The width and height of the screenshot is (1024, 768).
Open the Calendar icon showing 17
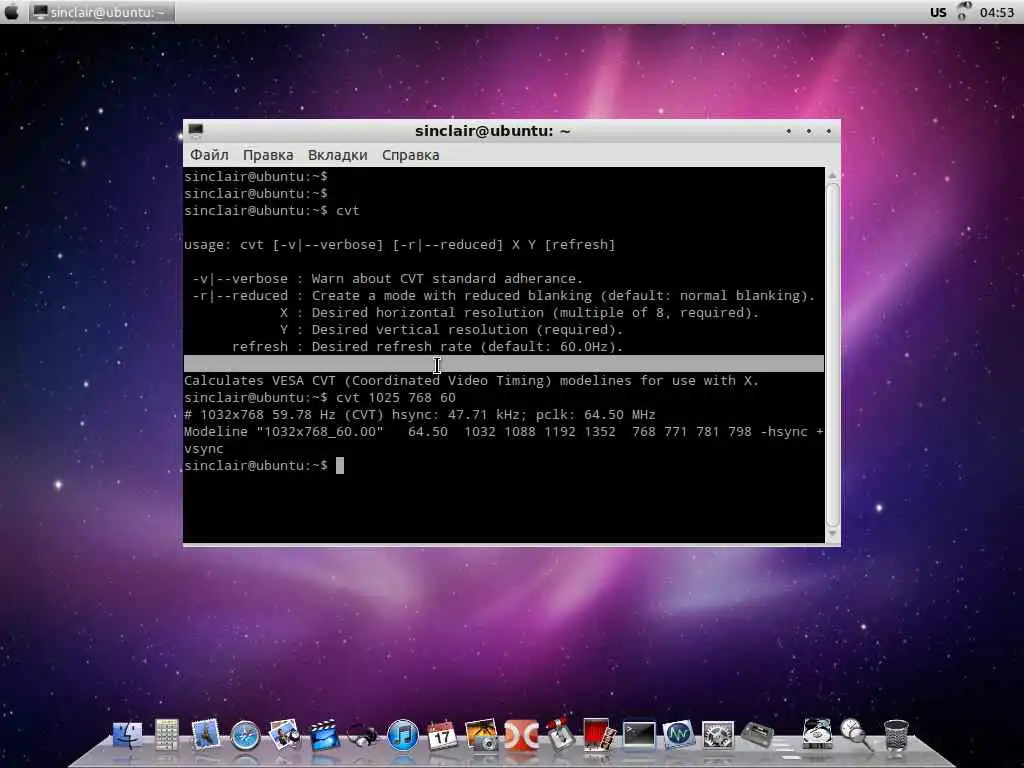coord(442,735)
